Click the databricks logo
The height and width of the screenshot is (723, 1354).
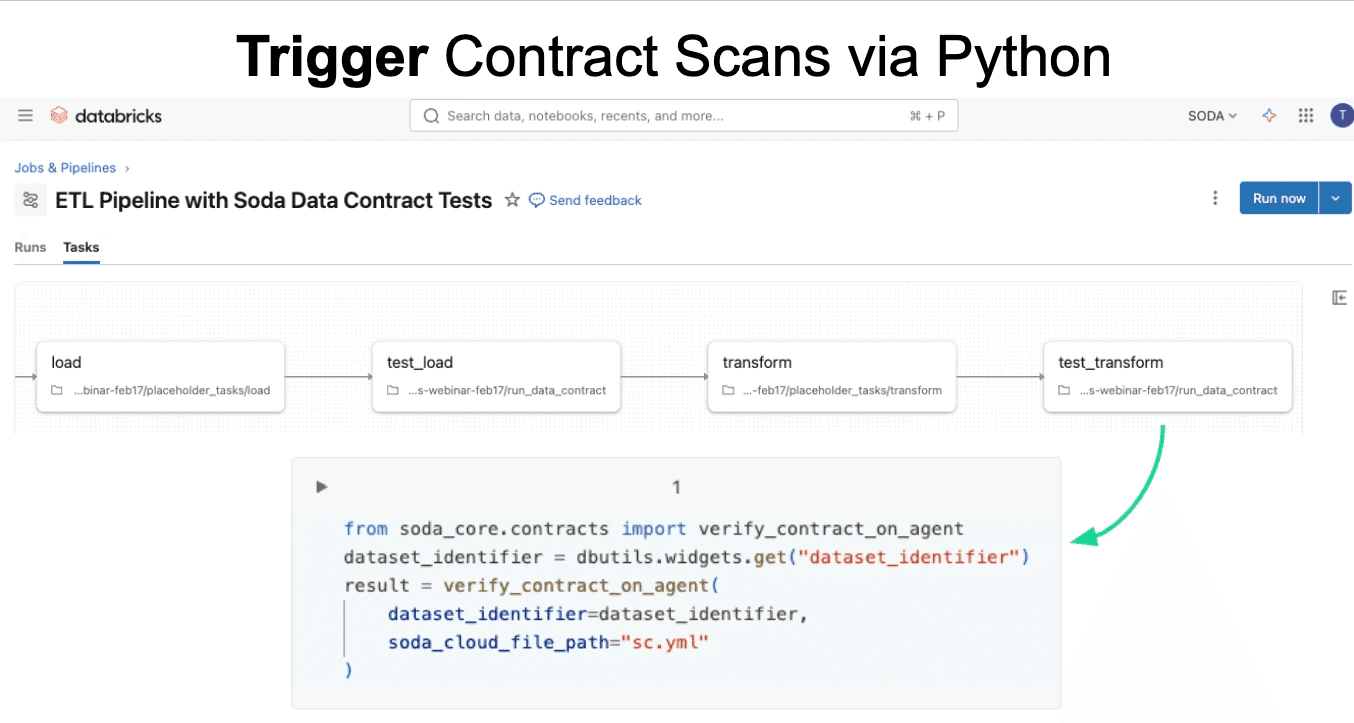pos(105,115)
